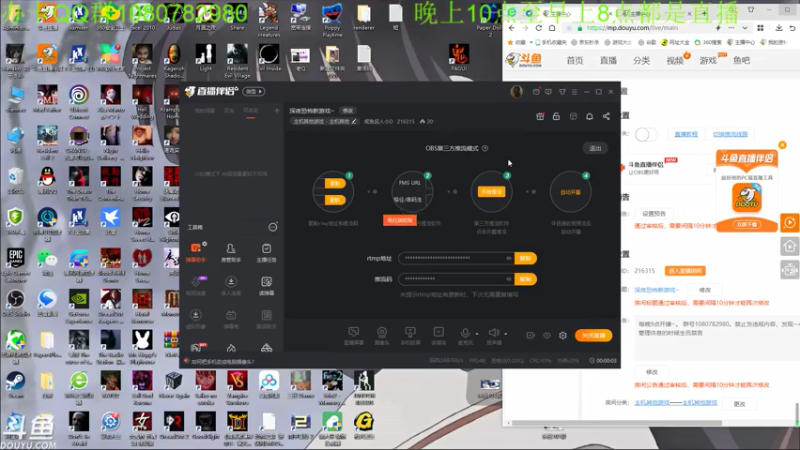Click the browser refresh icon

pos(538,28)
